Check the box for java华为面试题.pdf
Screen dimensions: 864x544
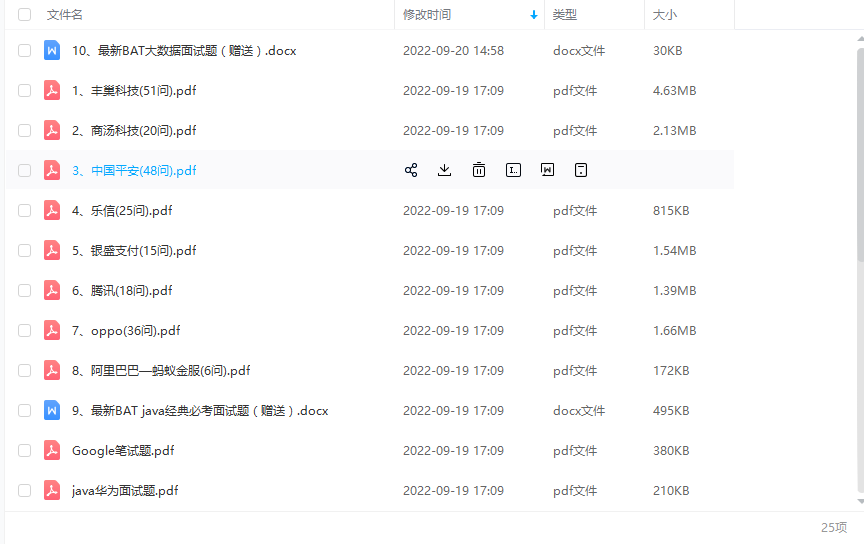(24, 491)
